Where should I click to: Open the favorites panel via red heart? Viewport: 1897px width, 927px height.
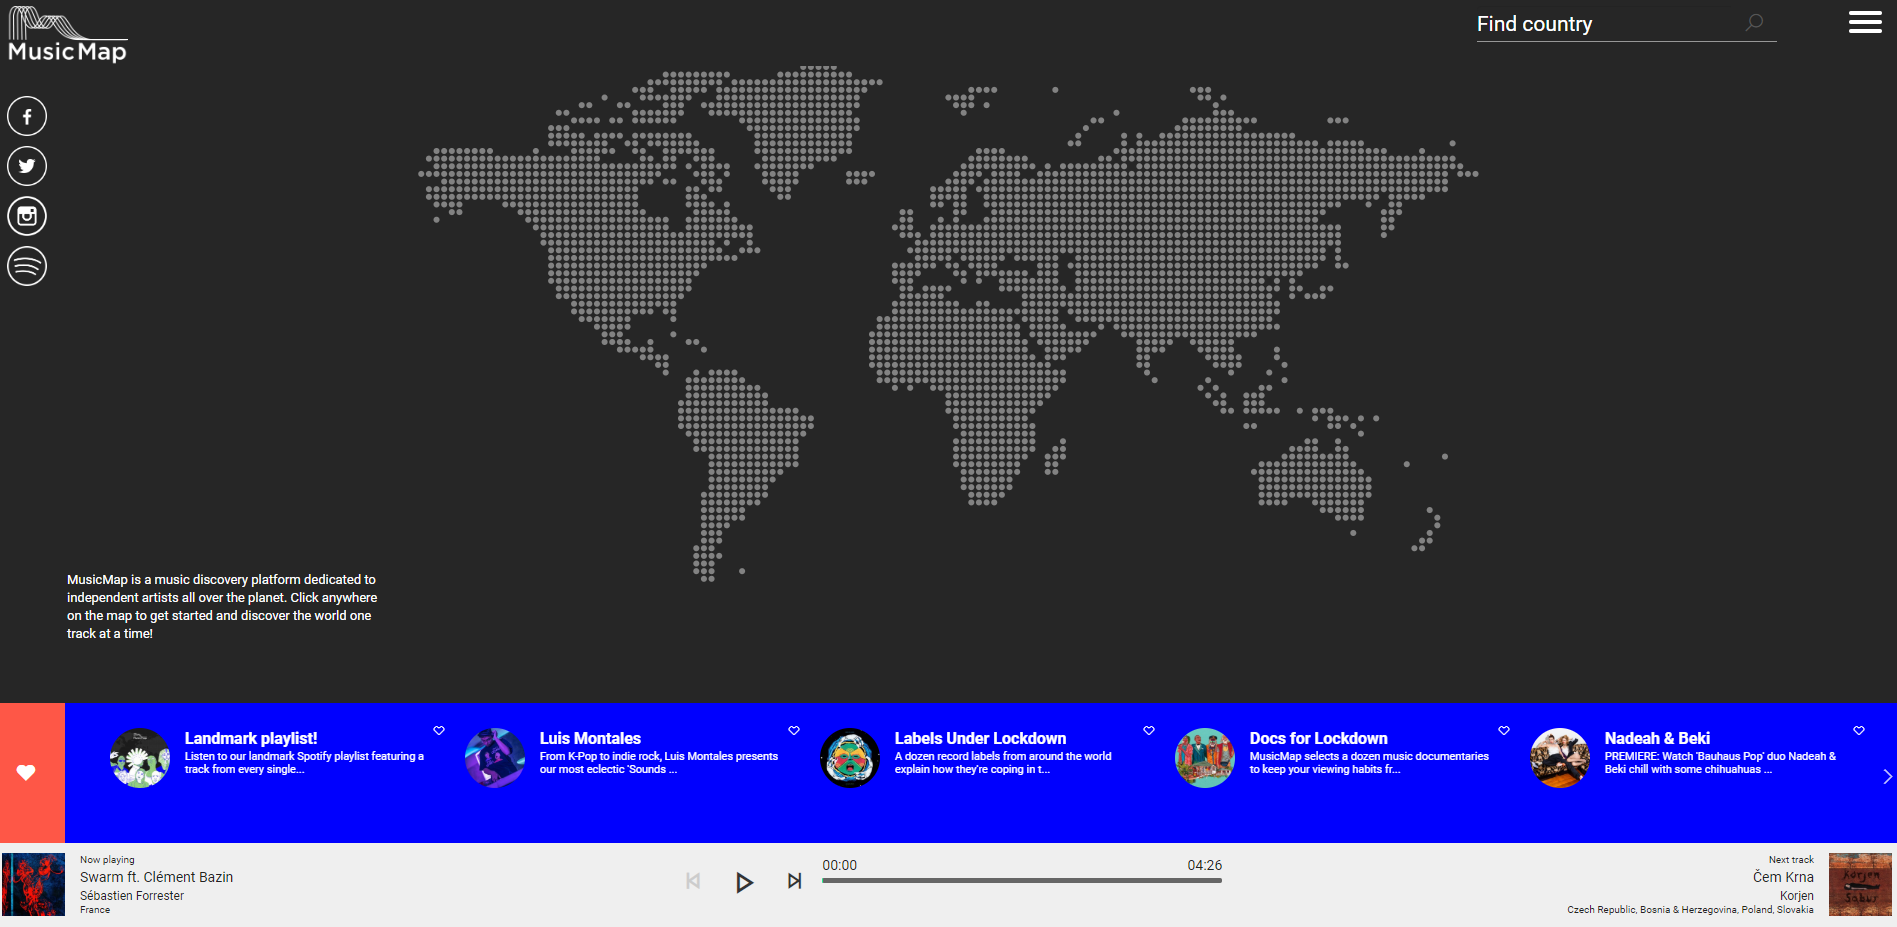pyautogui.click(x=27, y=772)
